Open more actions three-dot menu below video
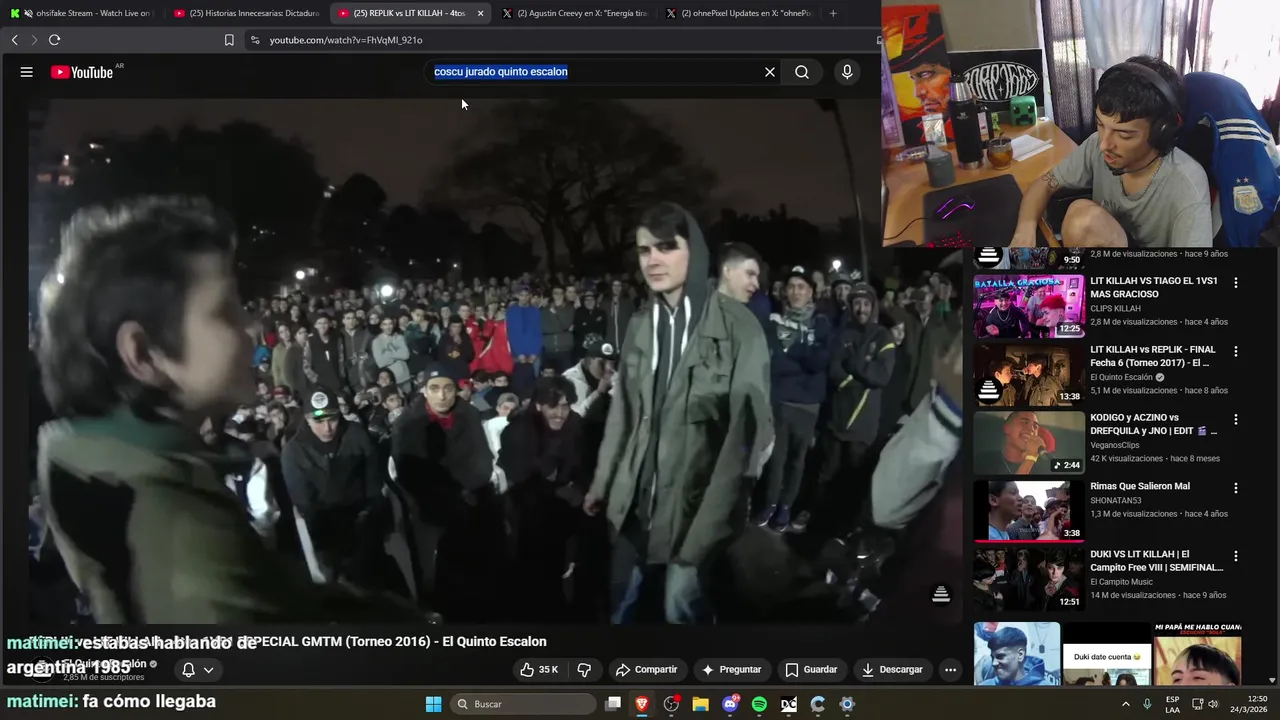This screenshot has width=1280, height=720. pos(951,670)
